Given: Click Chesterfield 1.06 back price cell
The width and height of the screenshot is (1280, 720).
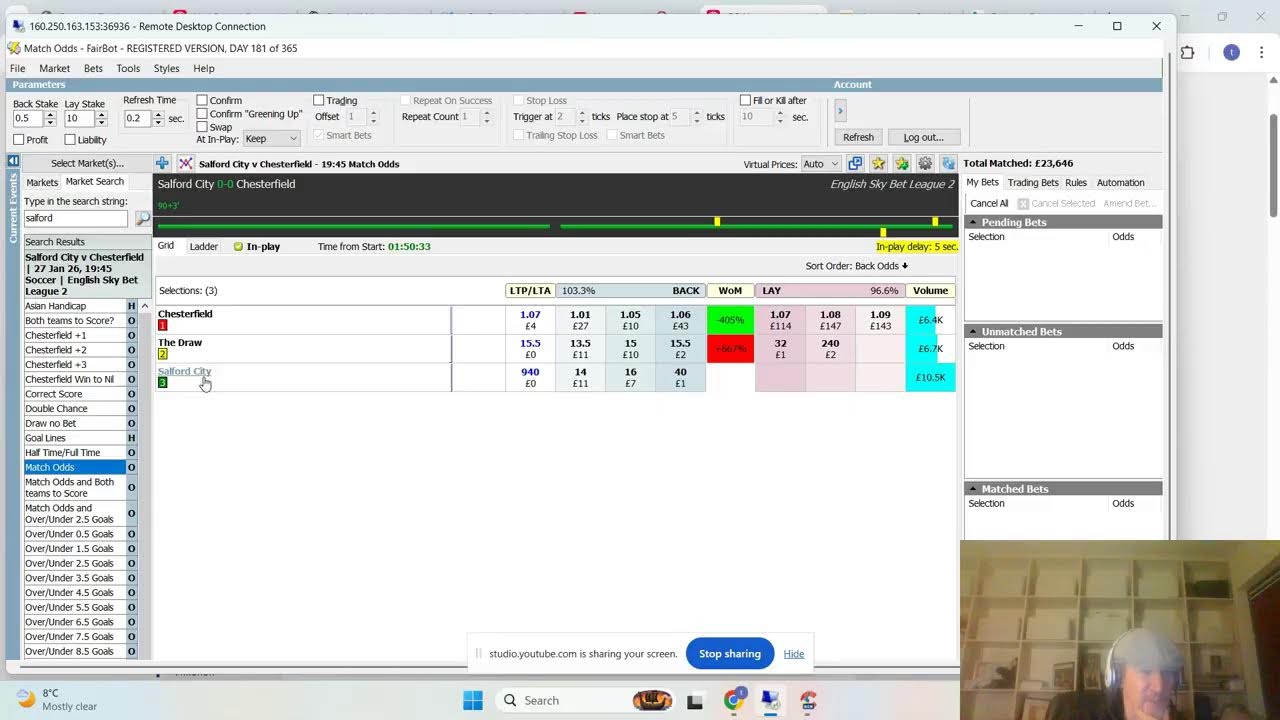Looking at the screenshot, I should (680, 320).
